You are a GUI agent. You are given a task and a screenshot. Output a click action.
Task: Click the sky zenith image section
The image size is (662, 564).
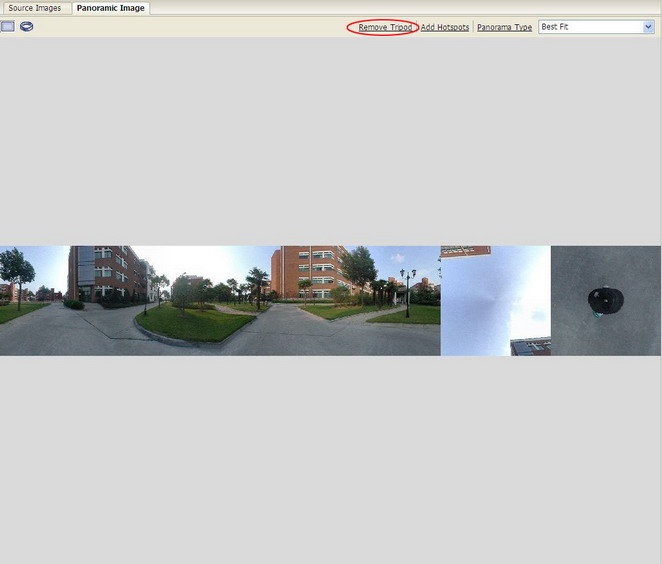coord(496,301)
